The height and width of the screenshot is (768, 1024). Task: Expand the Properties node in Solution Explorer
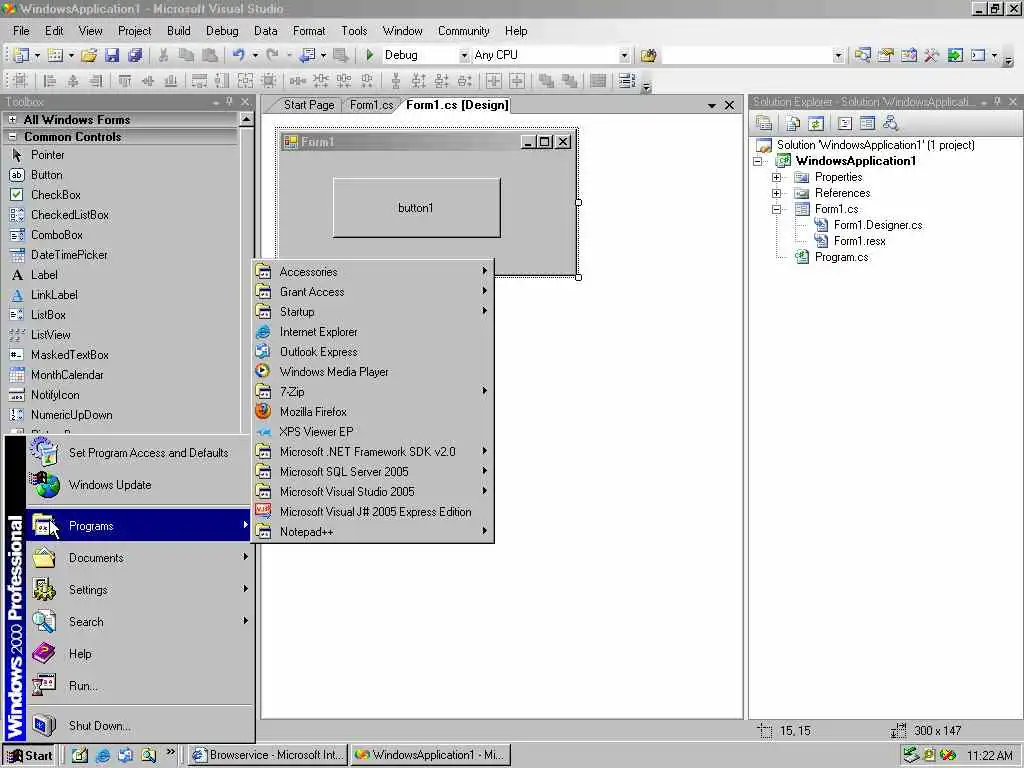point(776,178)
